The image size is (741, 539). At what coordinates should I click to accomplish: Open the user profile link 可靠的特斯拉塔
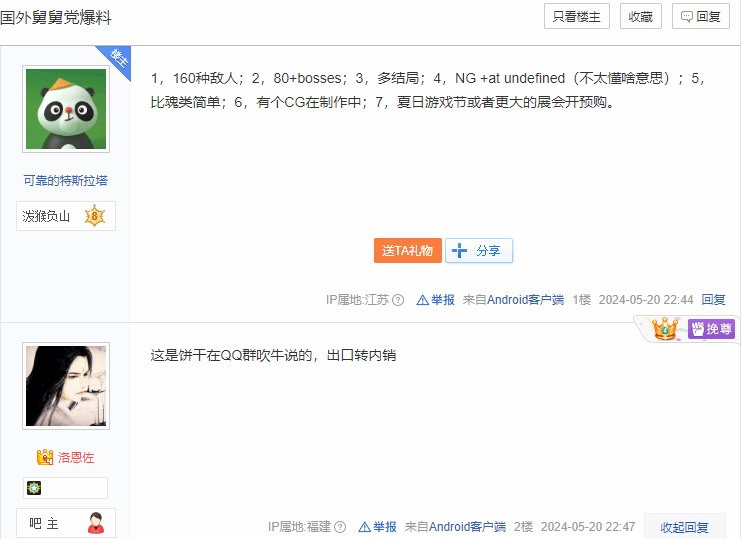[66, 180]
